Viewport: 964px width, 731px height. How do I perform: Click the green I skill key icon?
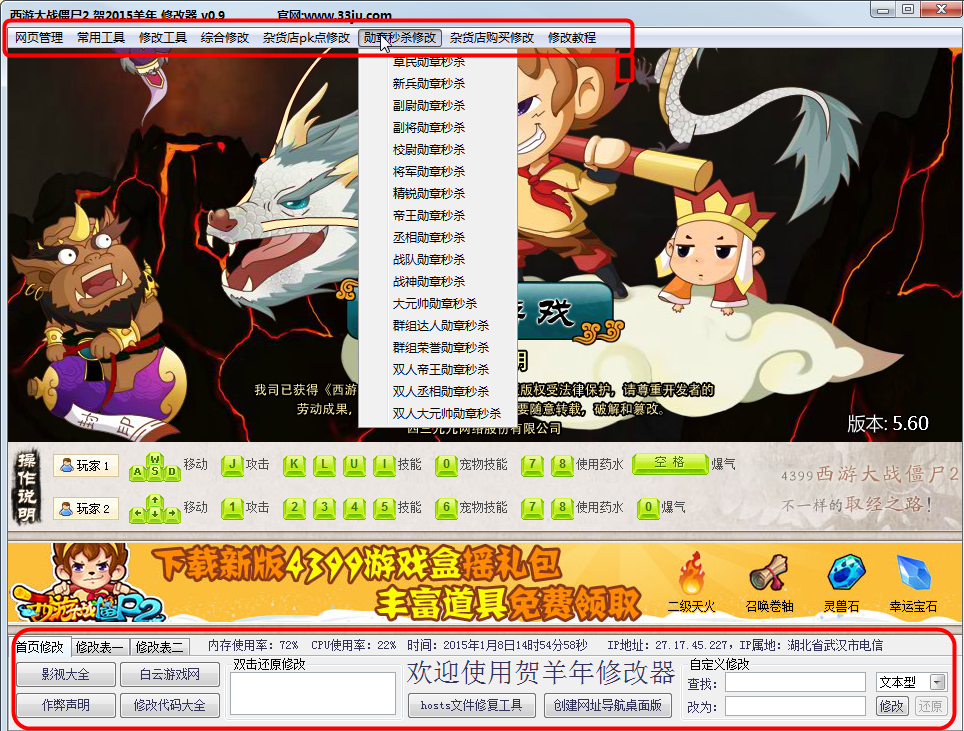coord(384,465)
